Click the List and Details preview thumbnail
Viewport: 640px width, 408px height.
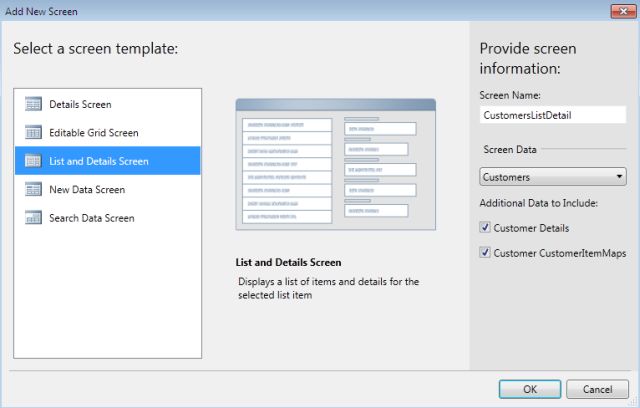point(336,164)
